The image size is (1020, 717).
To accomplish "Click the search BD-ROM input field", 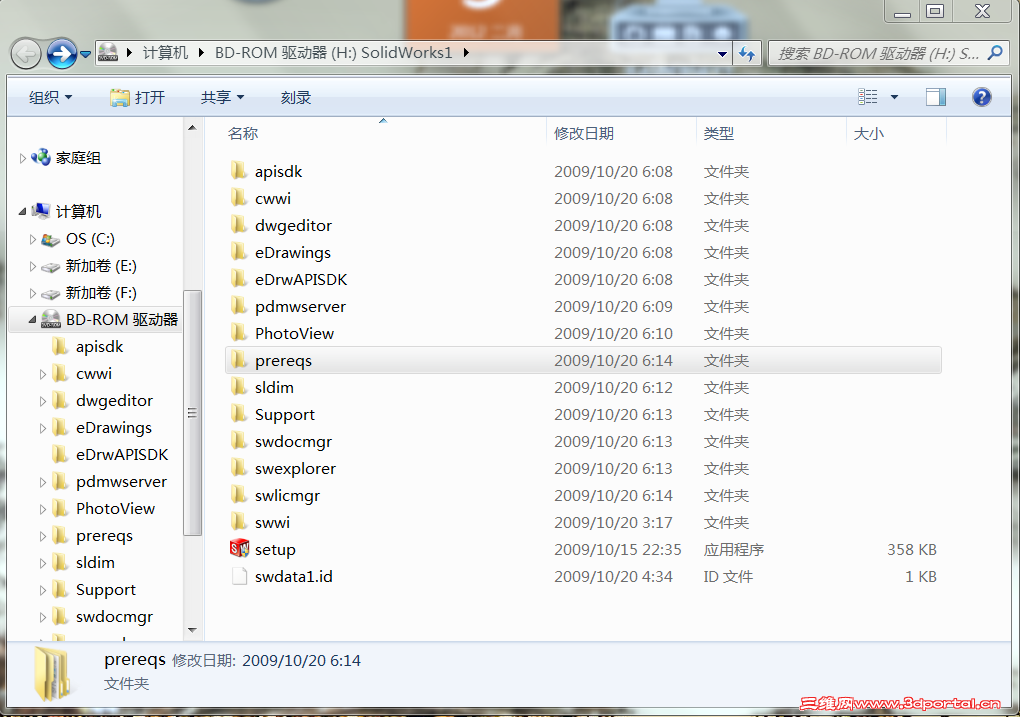I will pyautogui.click(x=878, y=53).
